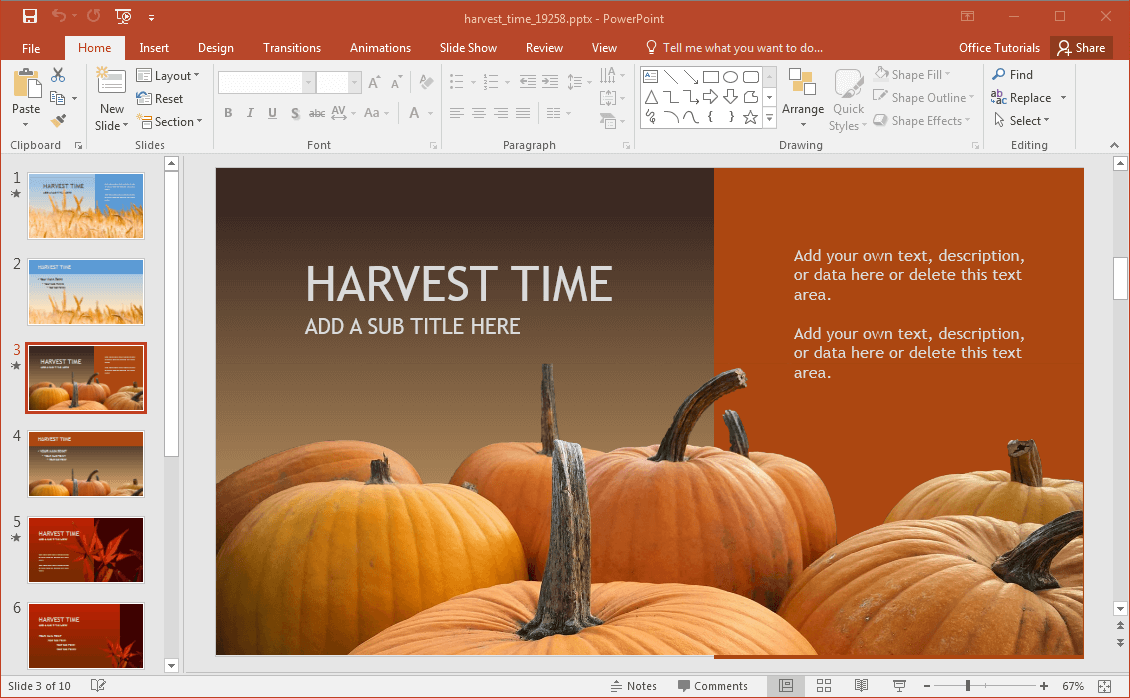Select the Oval shape in shapes gallery

point(730,76)
